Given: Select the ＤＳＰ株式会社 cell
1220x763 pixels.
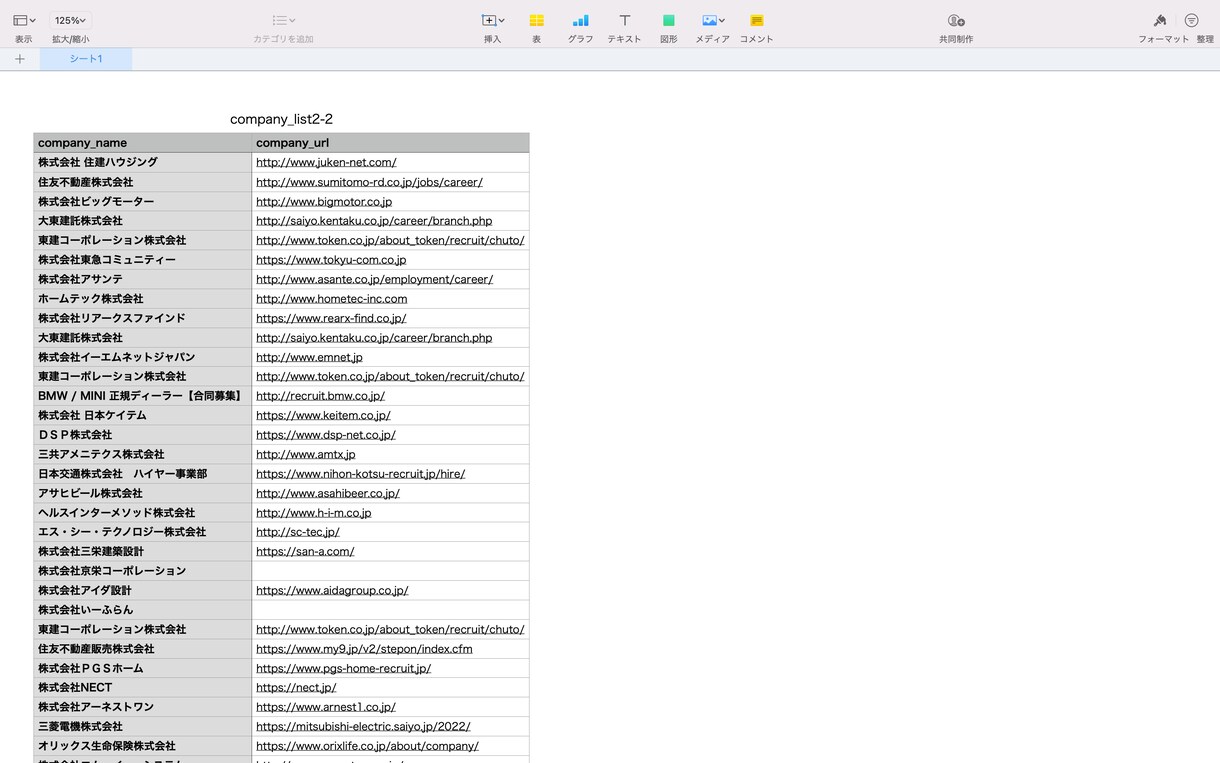Looking at the screenshot, I should click(x=143, y=435).
